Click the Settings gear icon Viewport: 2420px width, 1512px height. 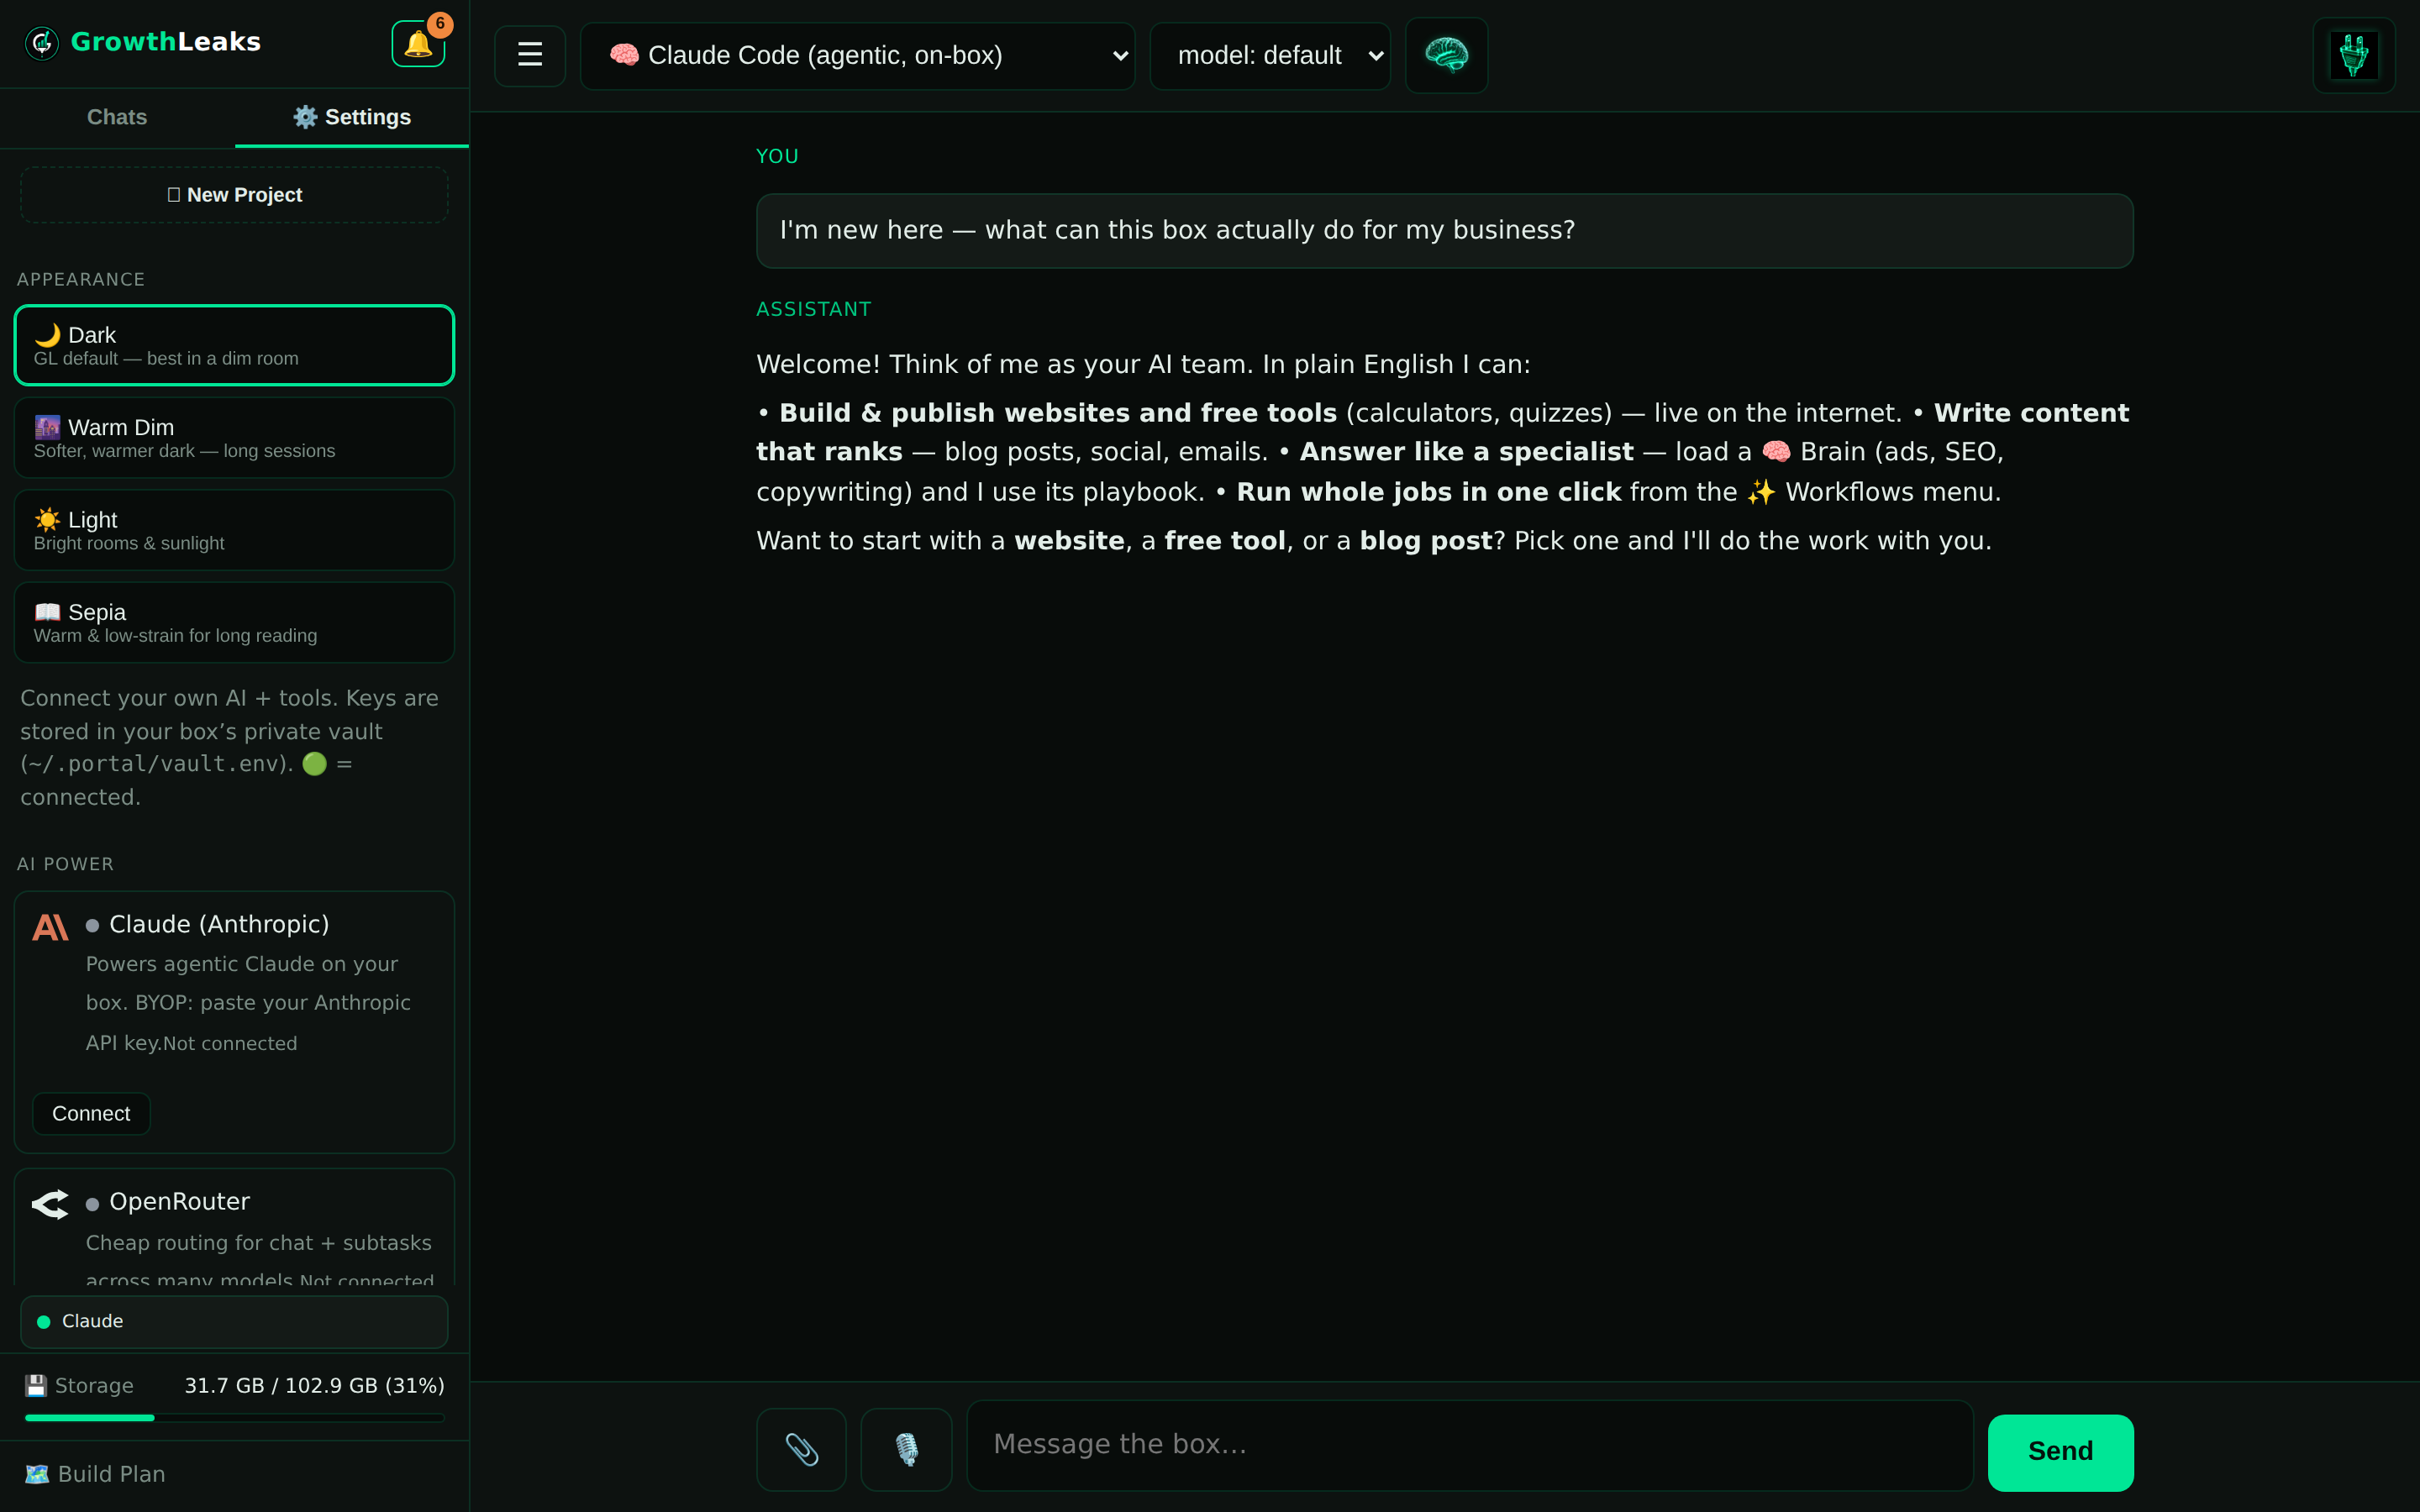(305, 117)
